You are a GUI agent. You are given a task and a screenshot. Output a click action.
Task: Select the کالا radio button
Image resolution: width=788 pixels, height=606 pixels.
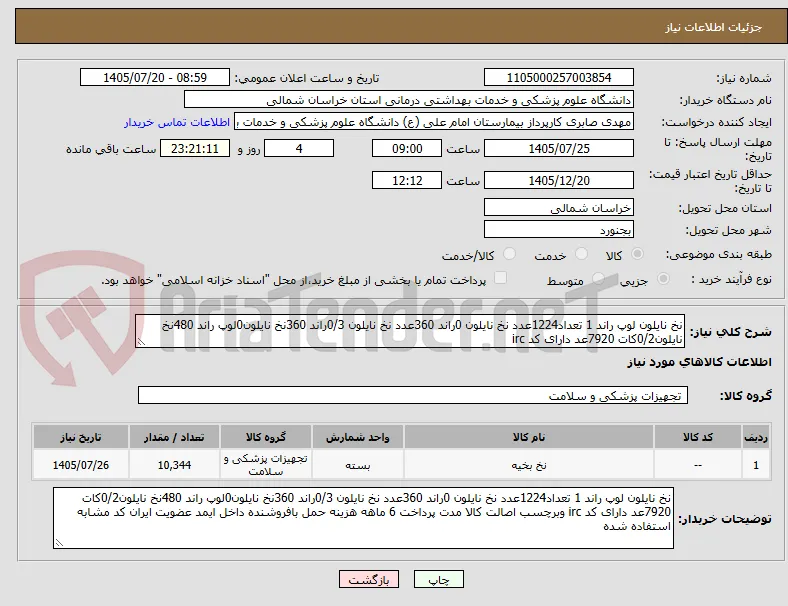(637, 254)
